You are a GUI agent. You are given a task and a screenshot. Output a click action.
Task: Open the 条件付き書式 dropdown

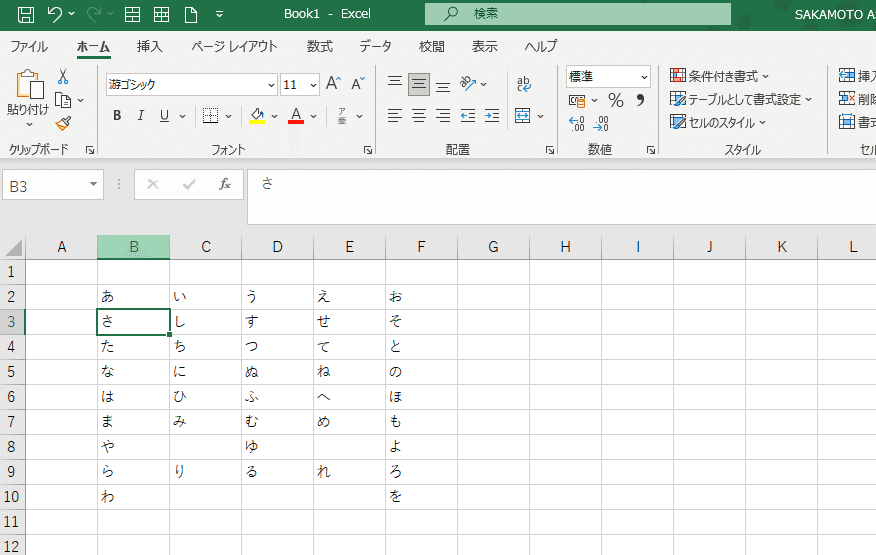pos(720,76)
